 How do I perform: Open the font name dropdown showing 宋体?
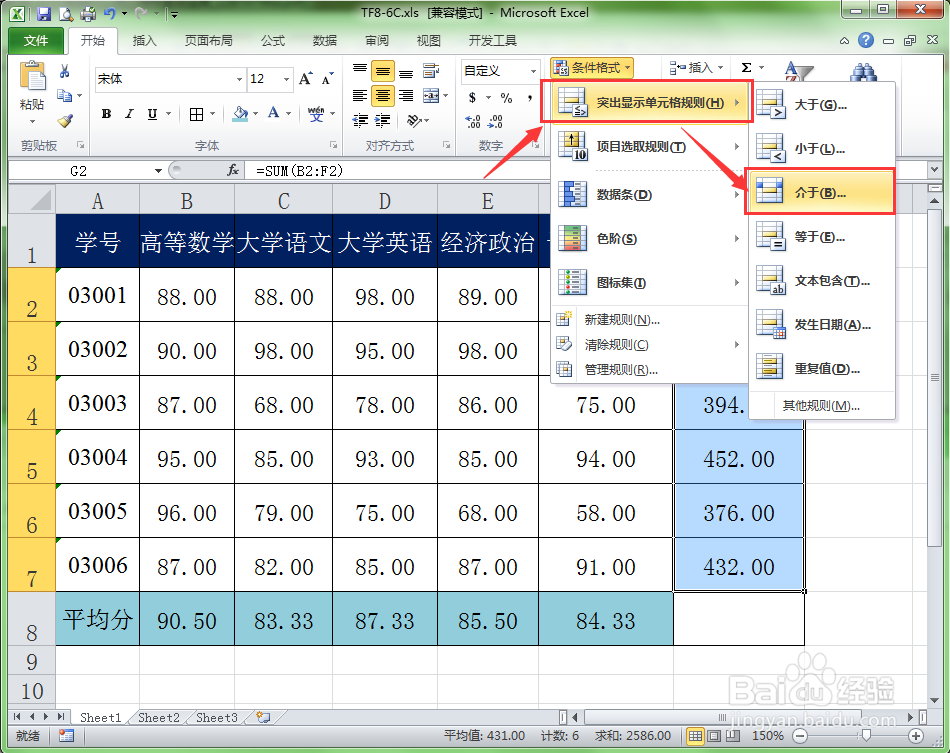[239, 79]
